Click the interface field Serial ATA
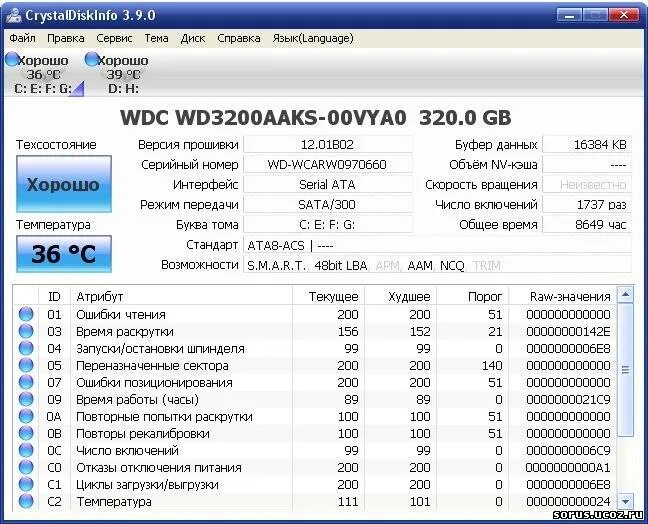The height and width of the screenshot is (524, 648). [x=327, y=184]
